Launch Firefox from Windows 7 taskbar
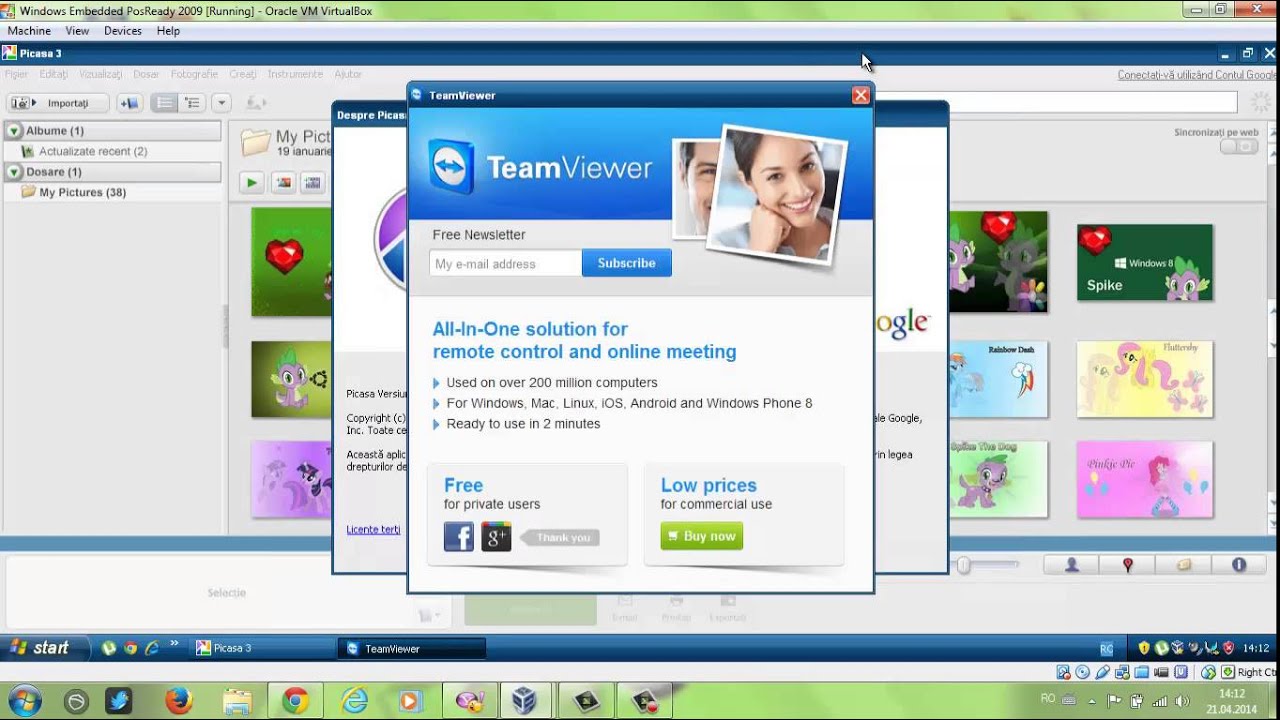 pyautogui.click(x=178, y=701)
